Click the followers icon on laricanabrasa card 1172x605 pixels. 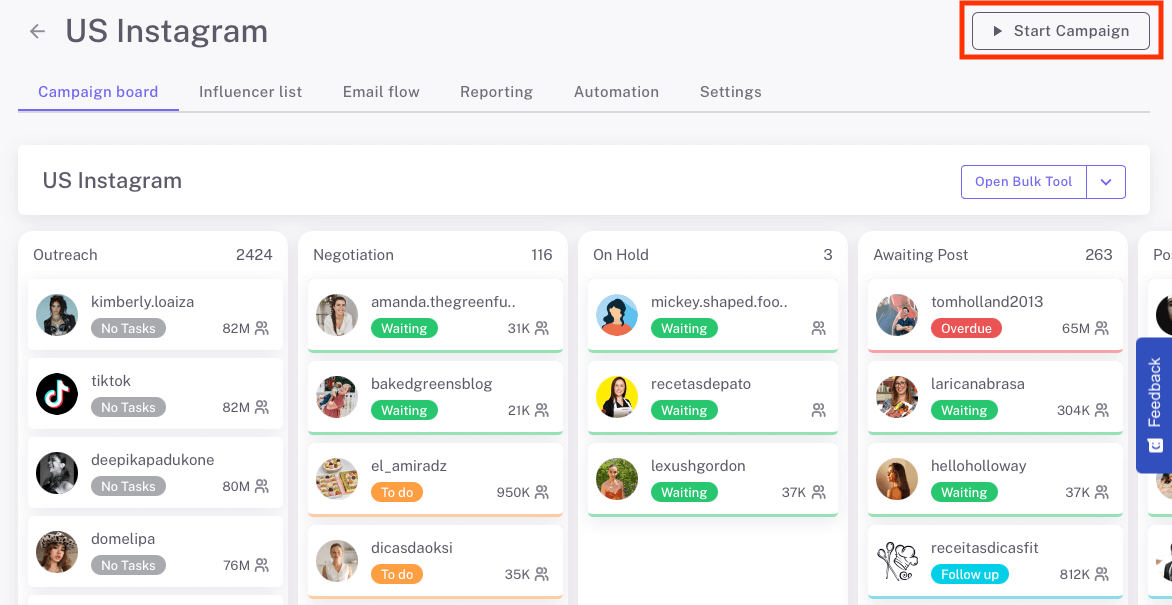click(x=1102, y=410)
